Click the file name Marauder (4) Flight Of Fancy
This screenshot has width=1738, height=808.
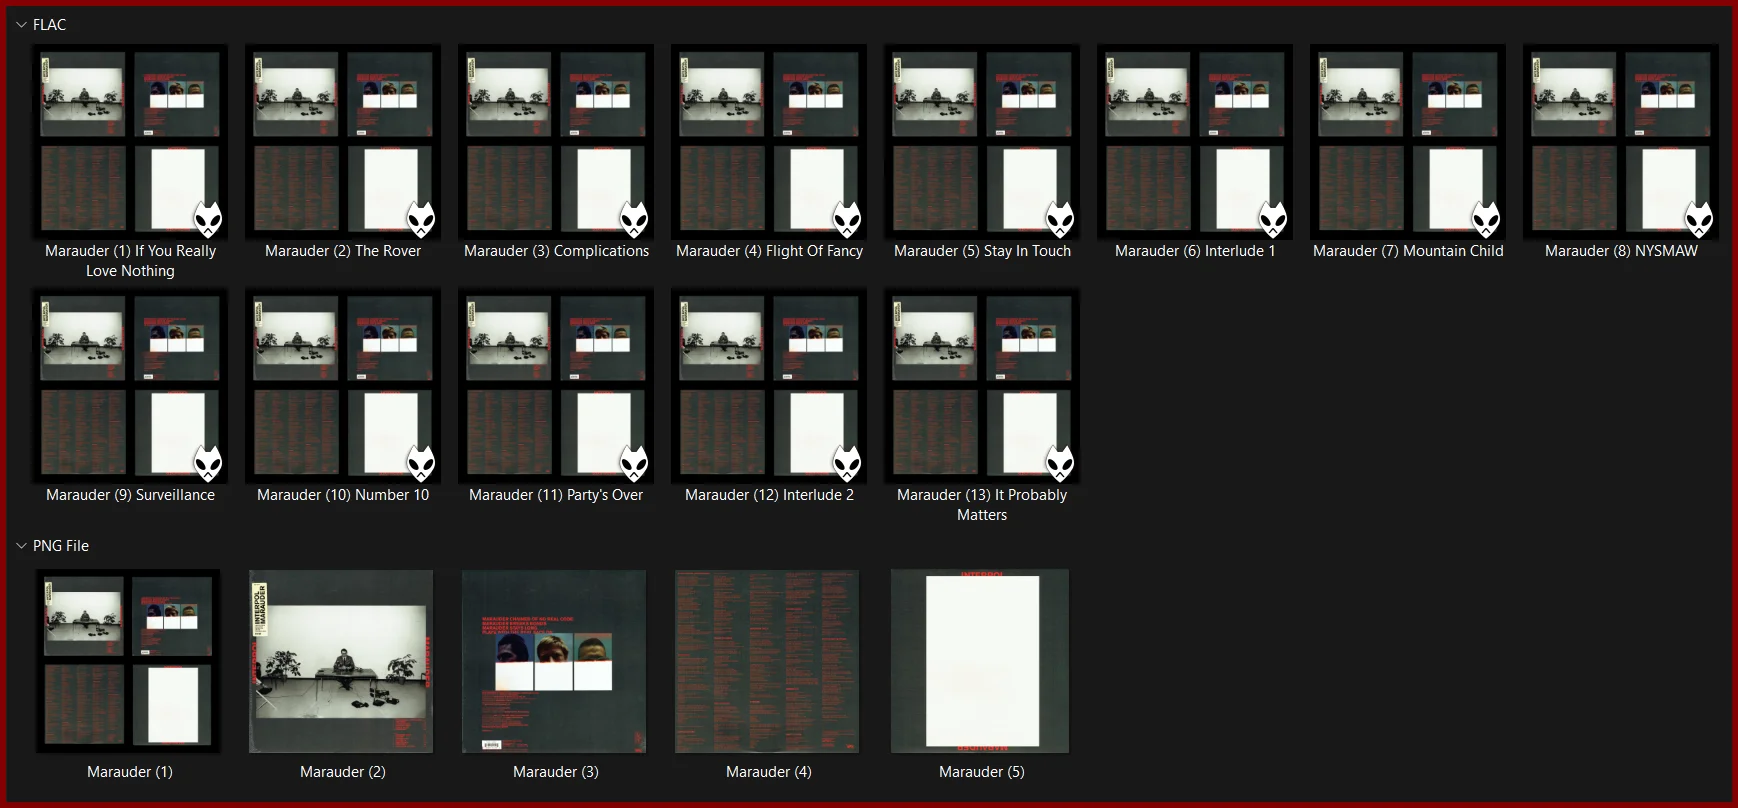tap(769, 251)
